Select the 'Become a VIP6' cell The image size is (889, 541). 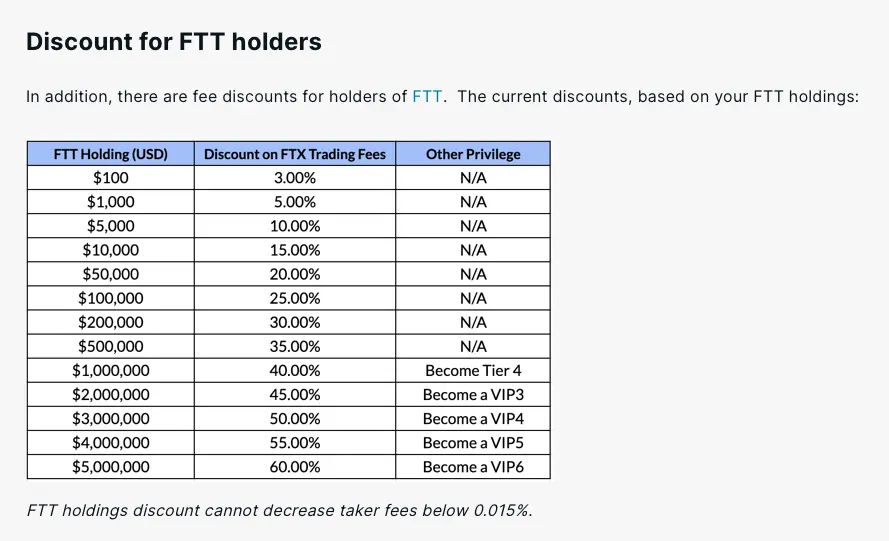coord(473,467)
